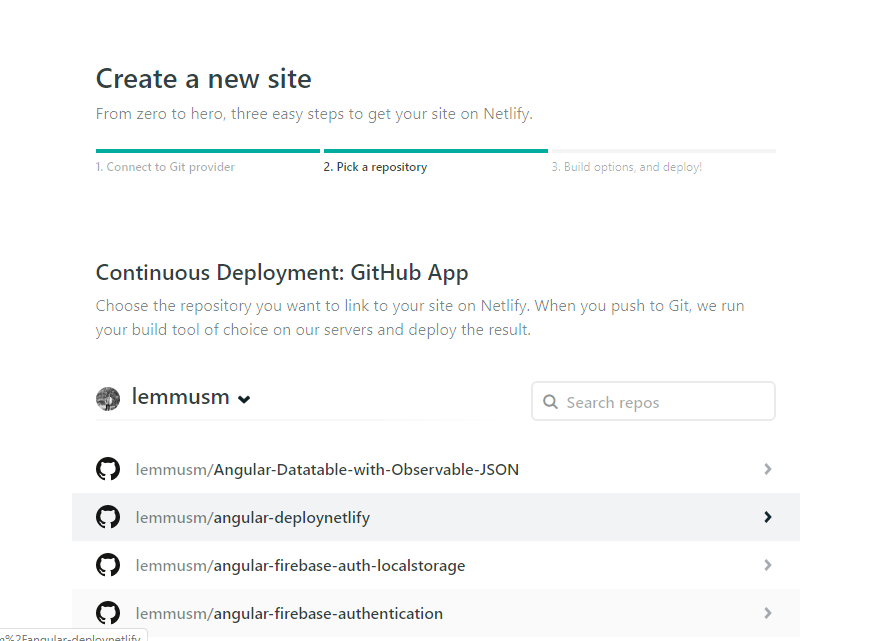
Task: Click chevron for angular-firebase-auth-localstorage row
Action: tap(767, 565)
